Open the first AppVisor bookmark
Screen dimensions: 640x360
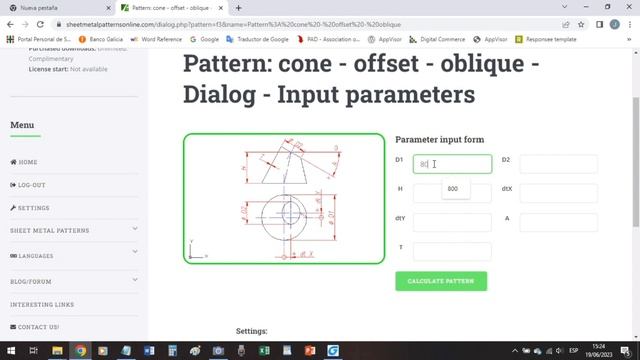(385, 39)
